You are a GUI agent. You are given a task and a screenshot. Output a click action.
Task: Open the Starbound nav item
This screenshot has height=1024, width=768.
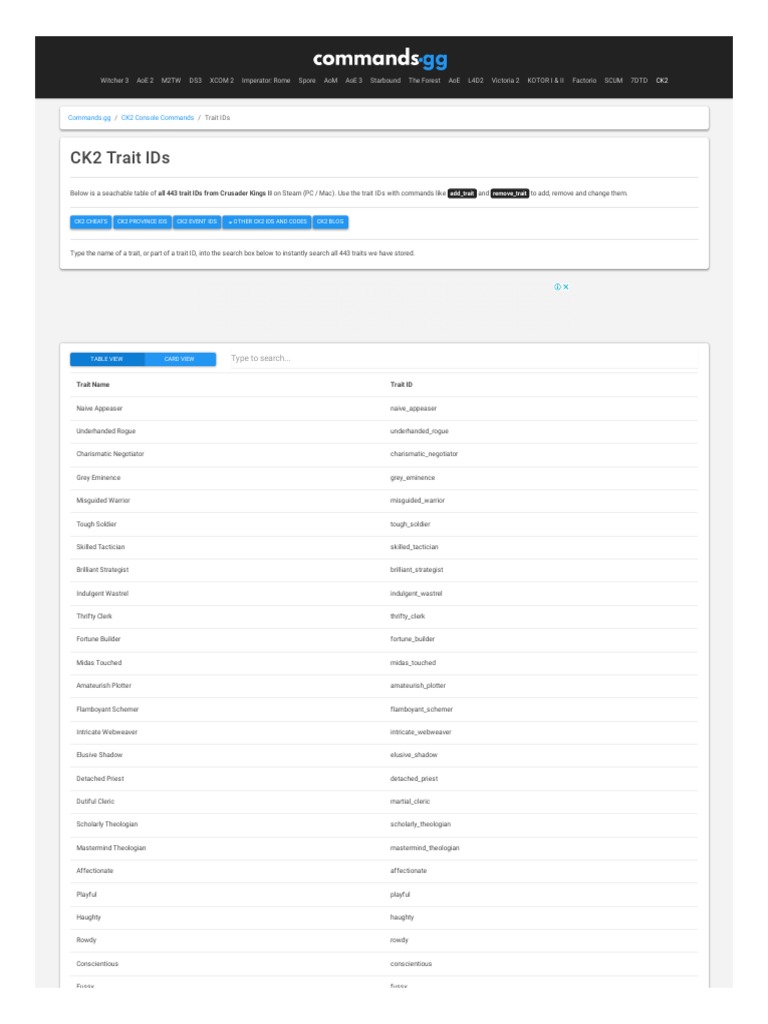(x=385, y=80)
